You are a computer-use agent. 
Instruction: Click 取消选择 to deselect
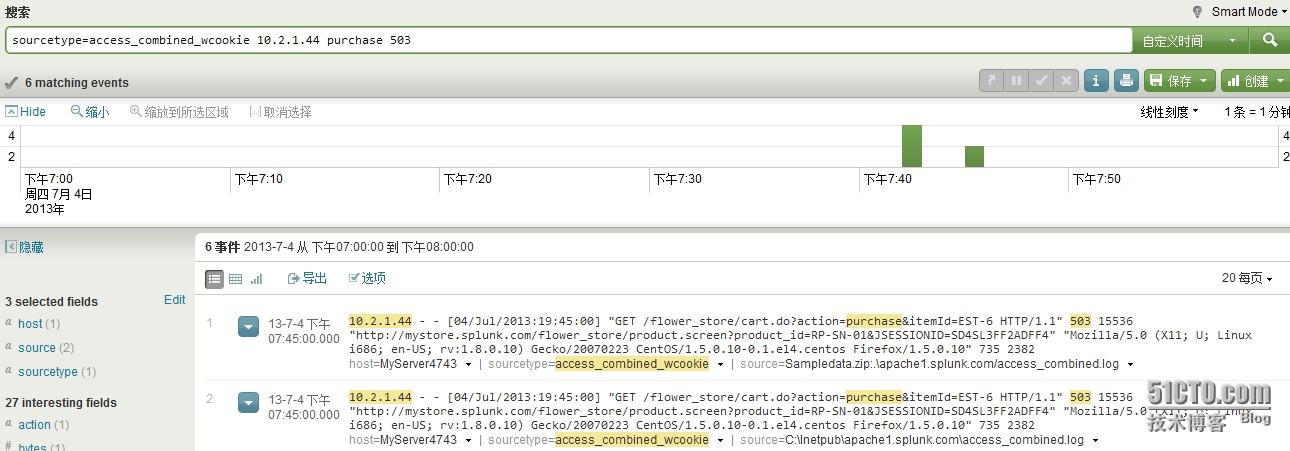(280, 112)
